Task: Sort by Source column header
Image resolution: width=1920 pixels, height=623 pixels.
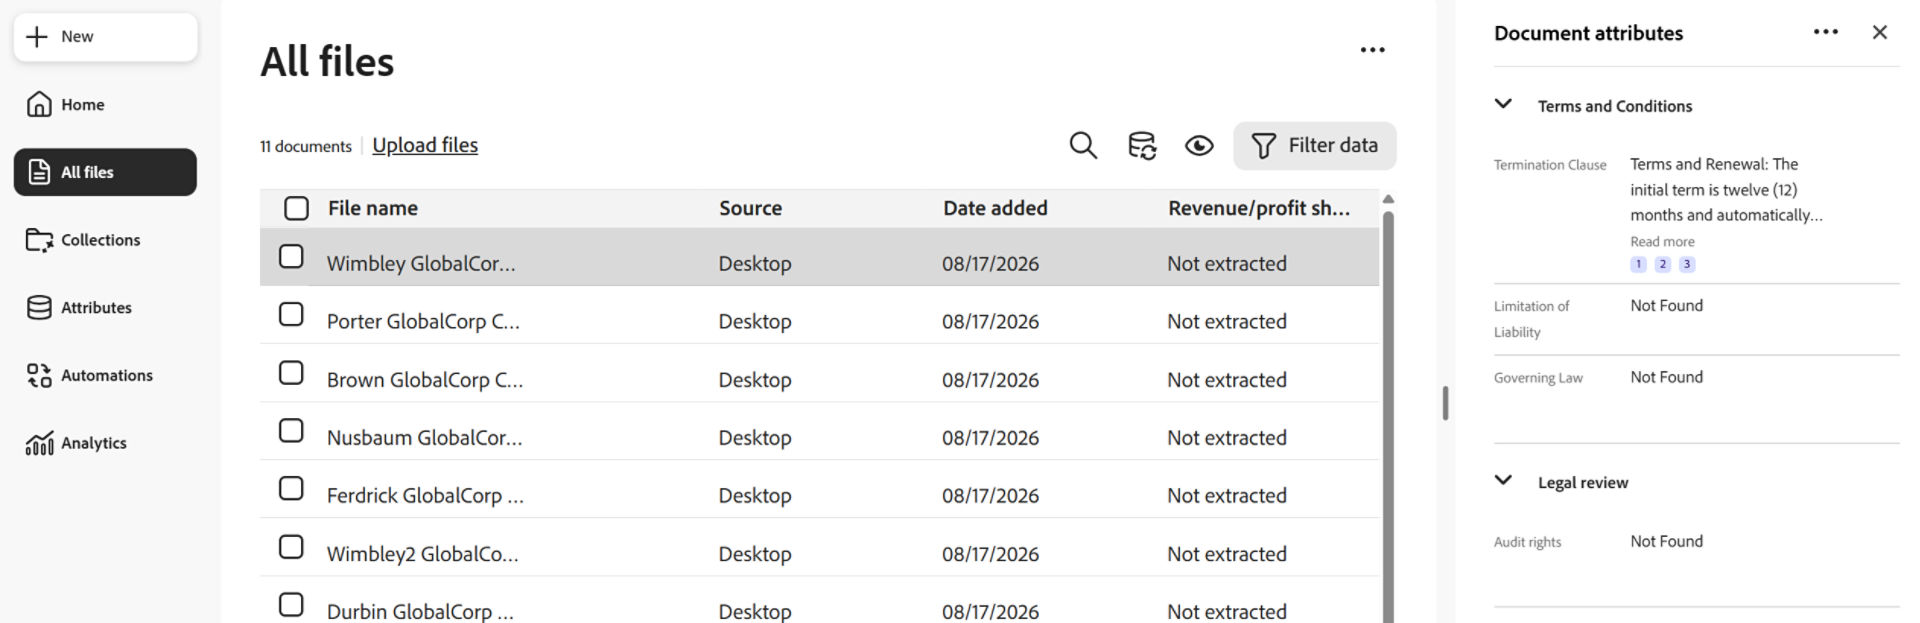Action: (x=751, y=208)
